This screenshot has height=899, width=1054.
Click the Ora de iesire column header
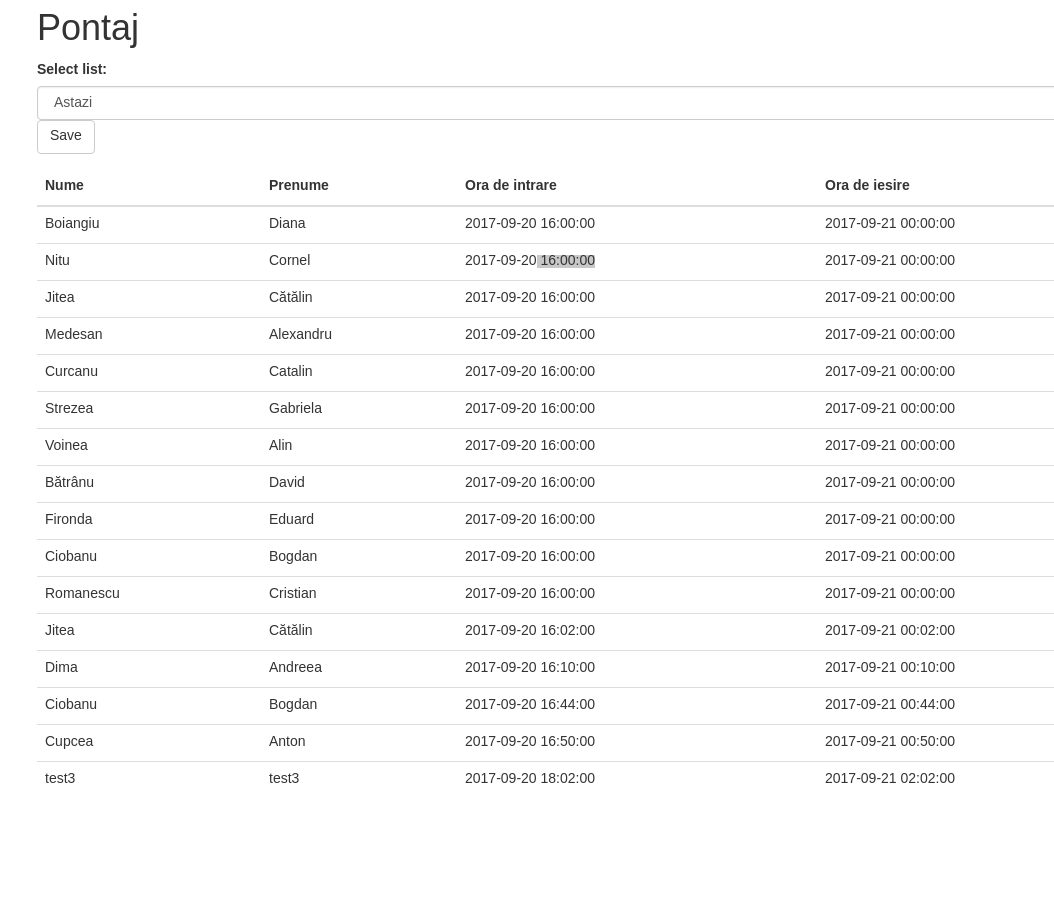867,185
